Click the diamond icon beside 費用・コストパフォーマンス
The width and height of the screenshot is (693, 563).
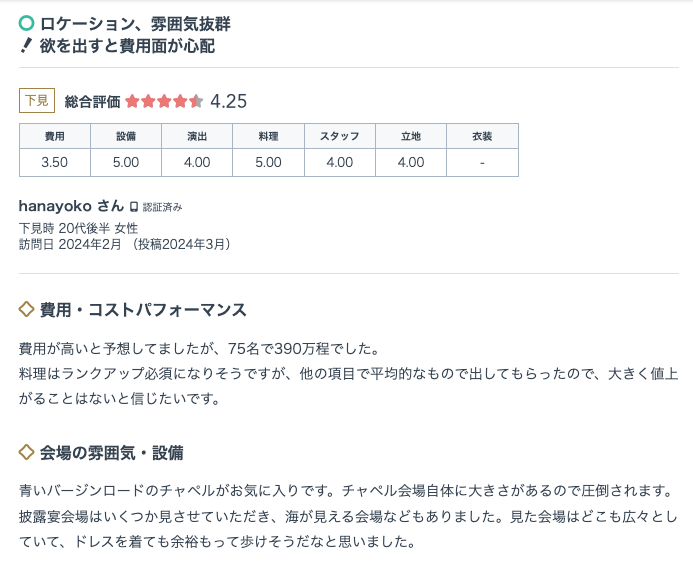[27, 309]
